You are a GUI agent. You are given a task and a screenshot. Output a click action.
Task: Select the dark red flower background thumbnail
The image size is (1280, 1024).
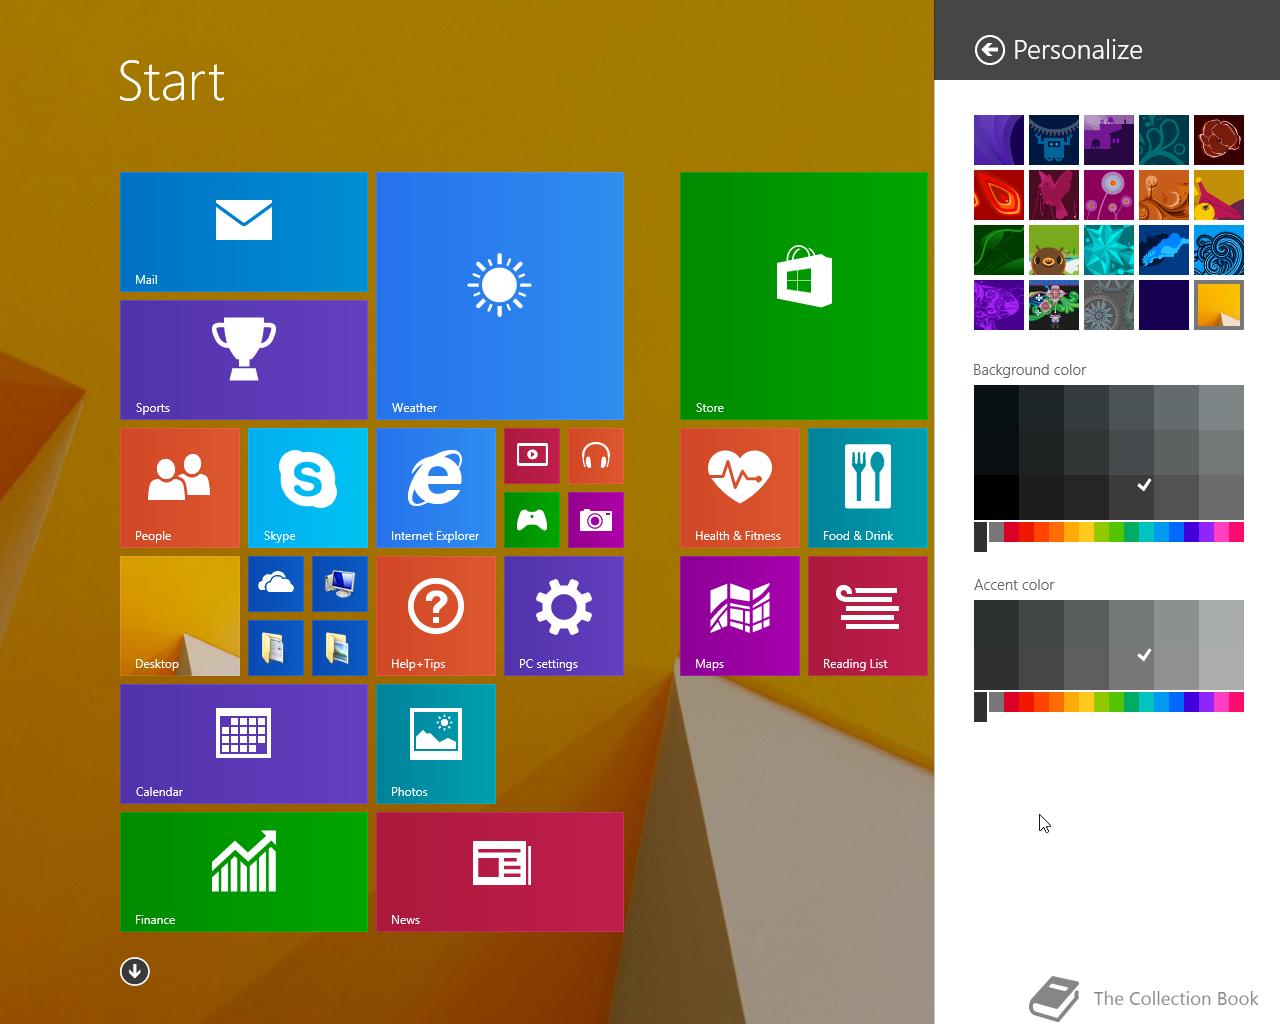1219,140
